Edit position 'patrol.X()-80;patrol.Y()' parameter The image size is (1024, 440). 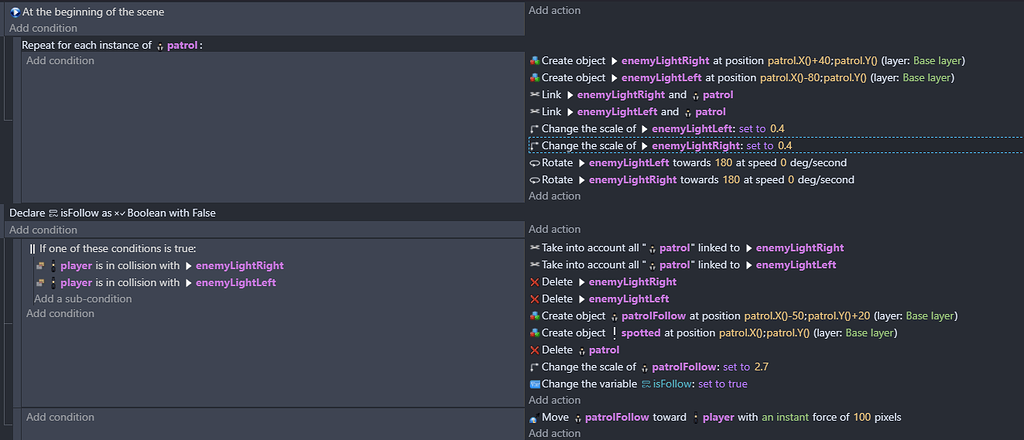813,78
